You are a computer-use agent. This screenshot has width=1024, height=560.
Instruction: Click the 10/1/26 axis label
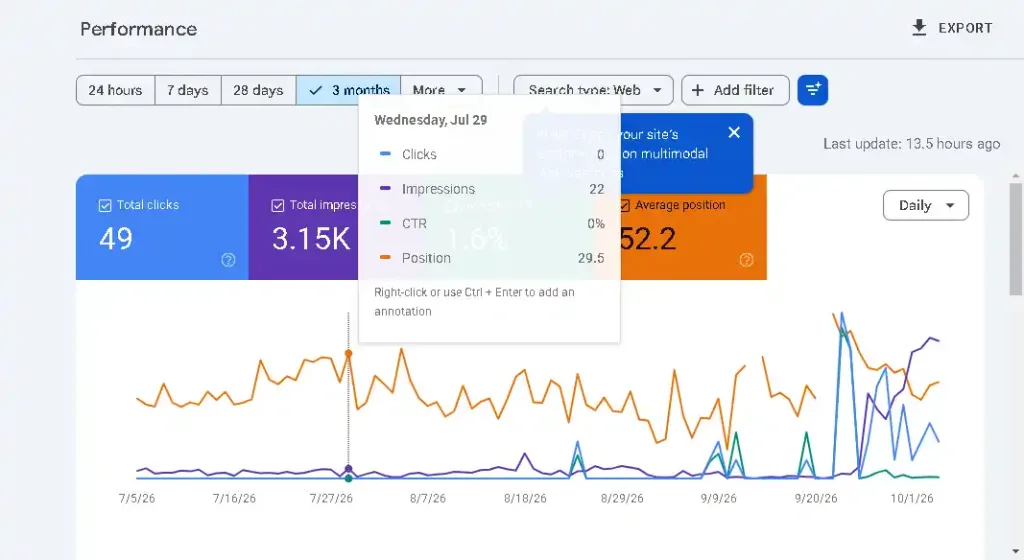(x=912, y=499)
